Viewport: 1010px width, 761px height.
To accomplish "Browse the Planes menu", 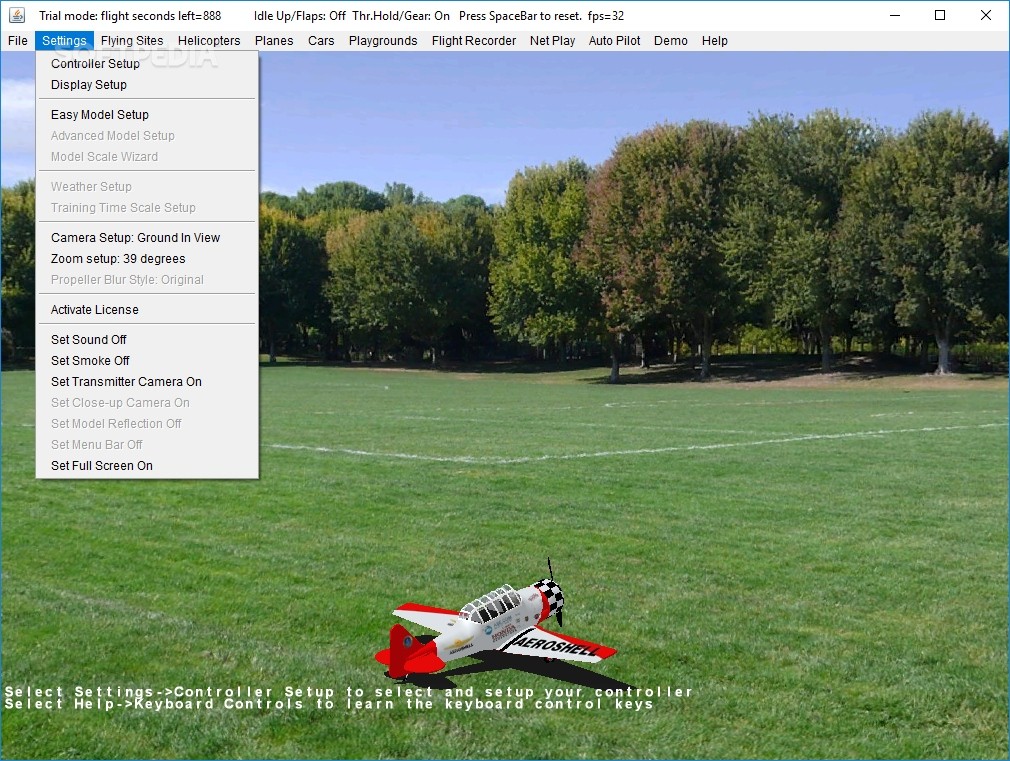I will 274,41.
